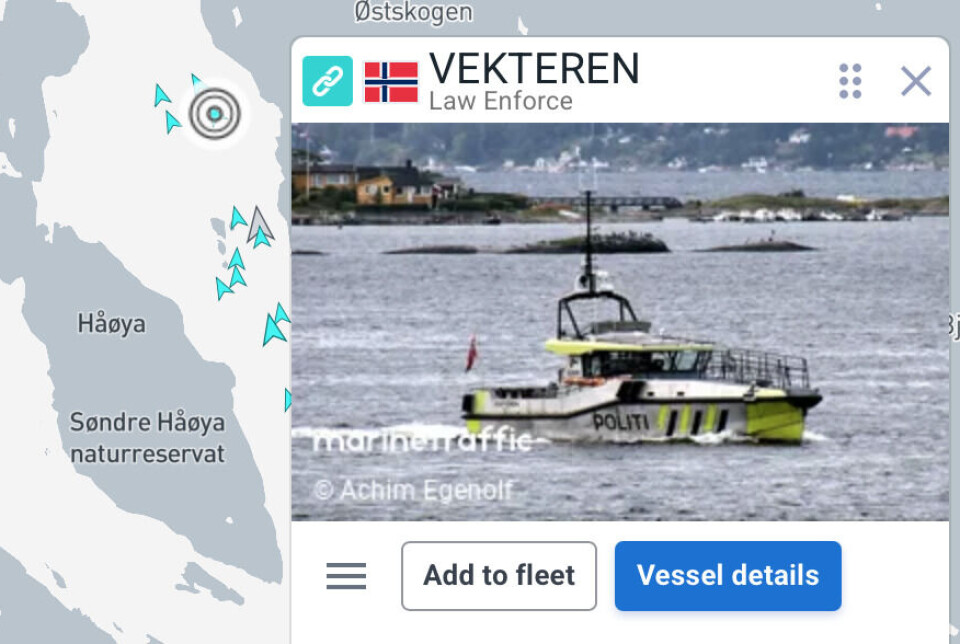
Task: Click the VEKTEREN vessel name title
Action: tap(534, 68)
